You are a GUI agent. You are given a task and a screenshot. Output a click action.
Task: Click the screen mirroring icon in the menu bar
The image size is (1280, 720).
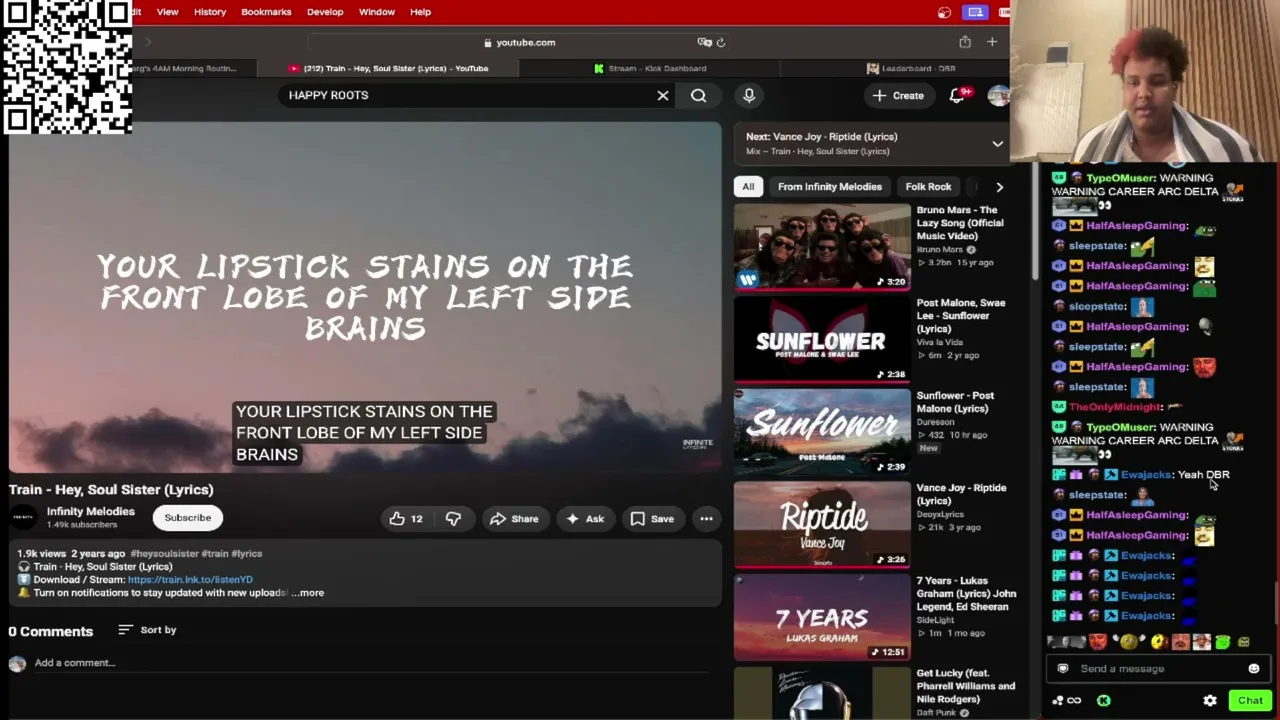pos(975,12)
